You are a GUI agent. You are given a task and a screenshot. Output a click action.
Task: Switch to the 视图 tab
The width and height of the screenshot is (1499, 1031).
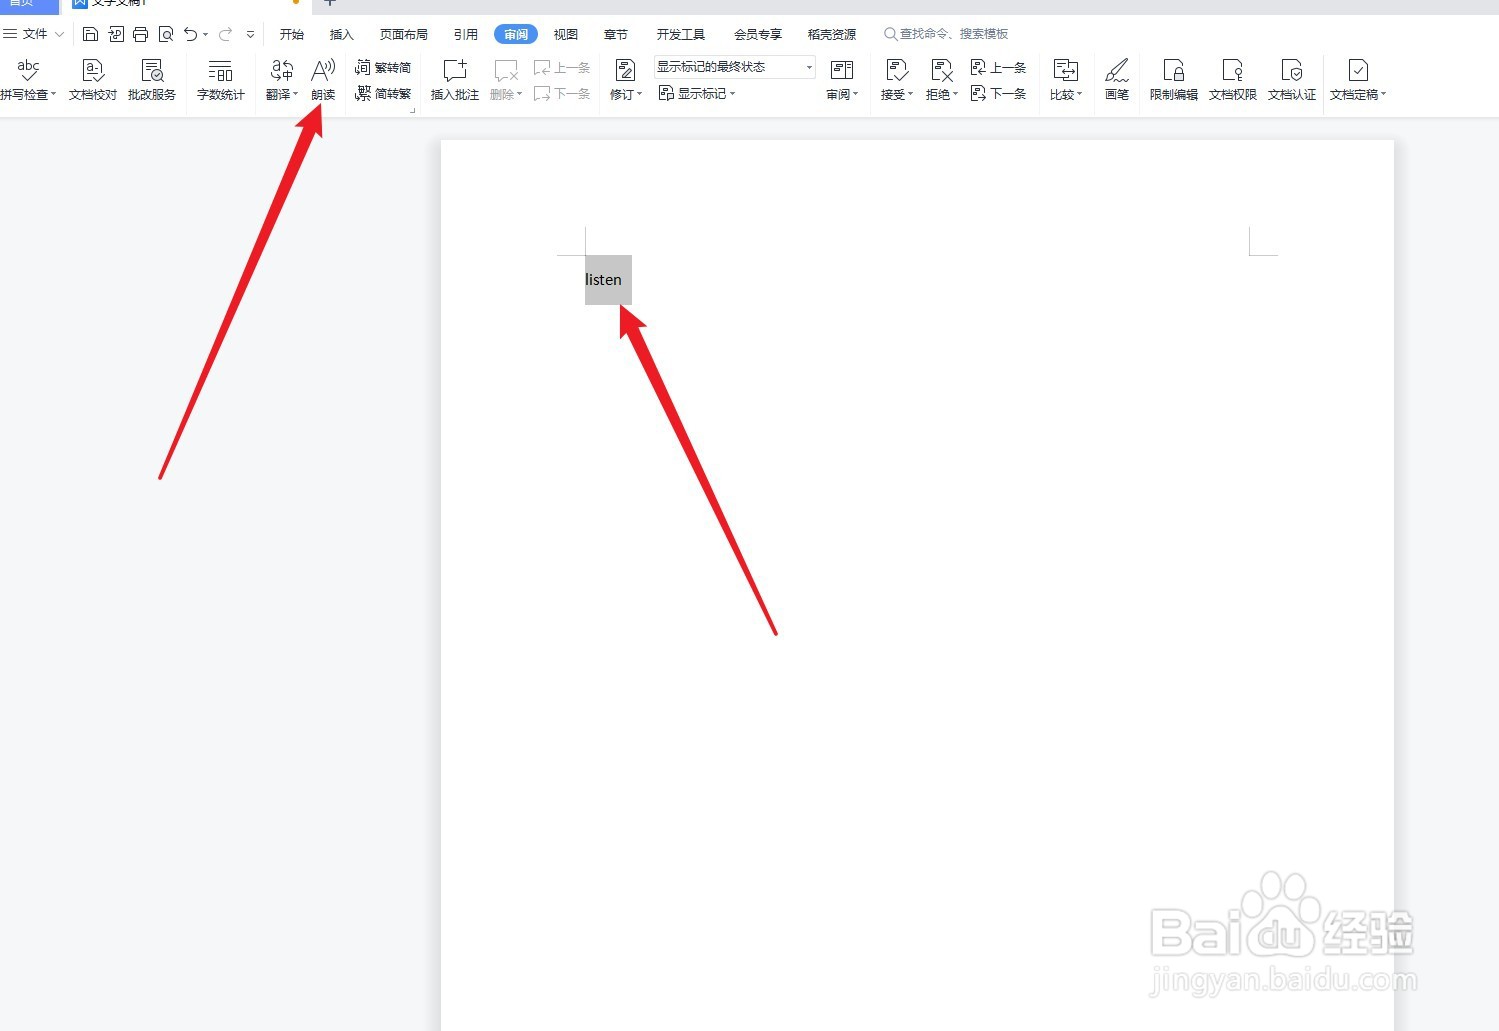coord(566,34)
